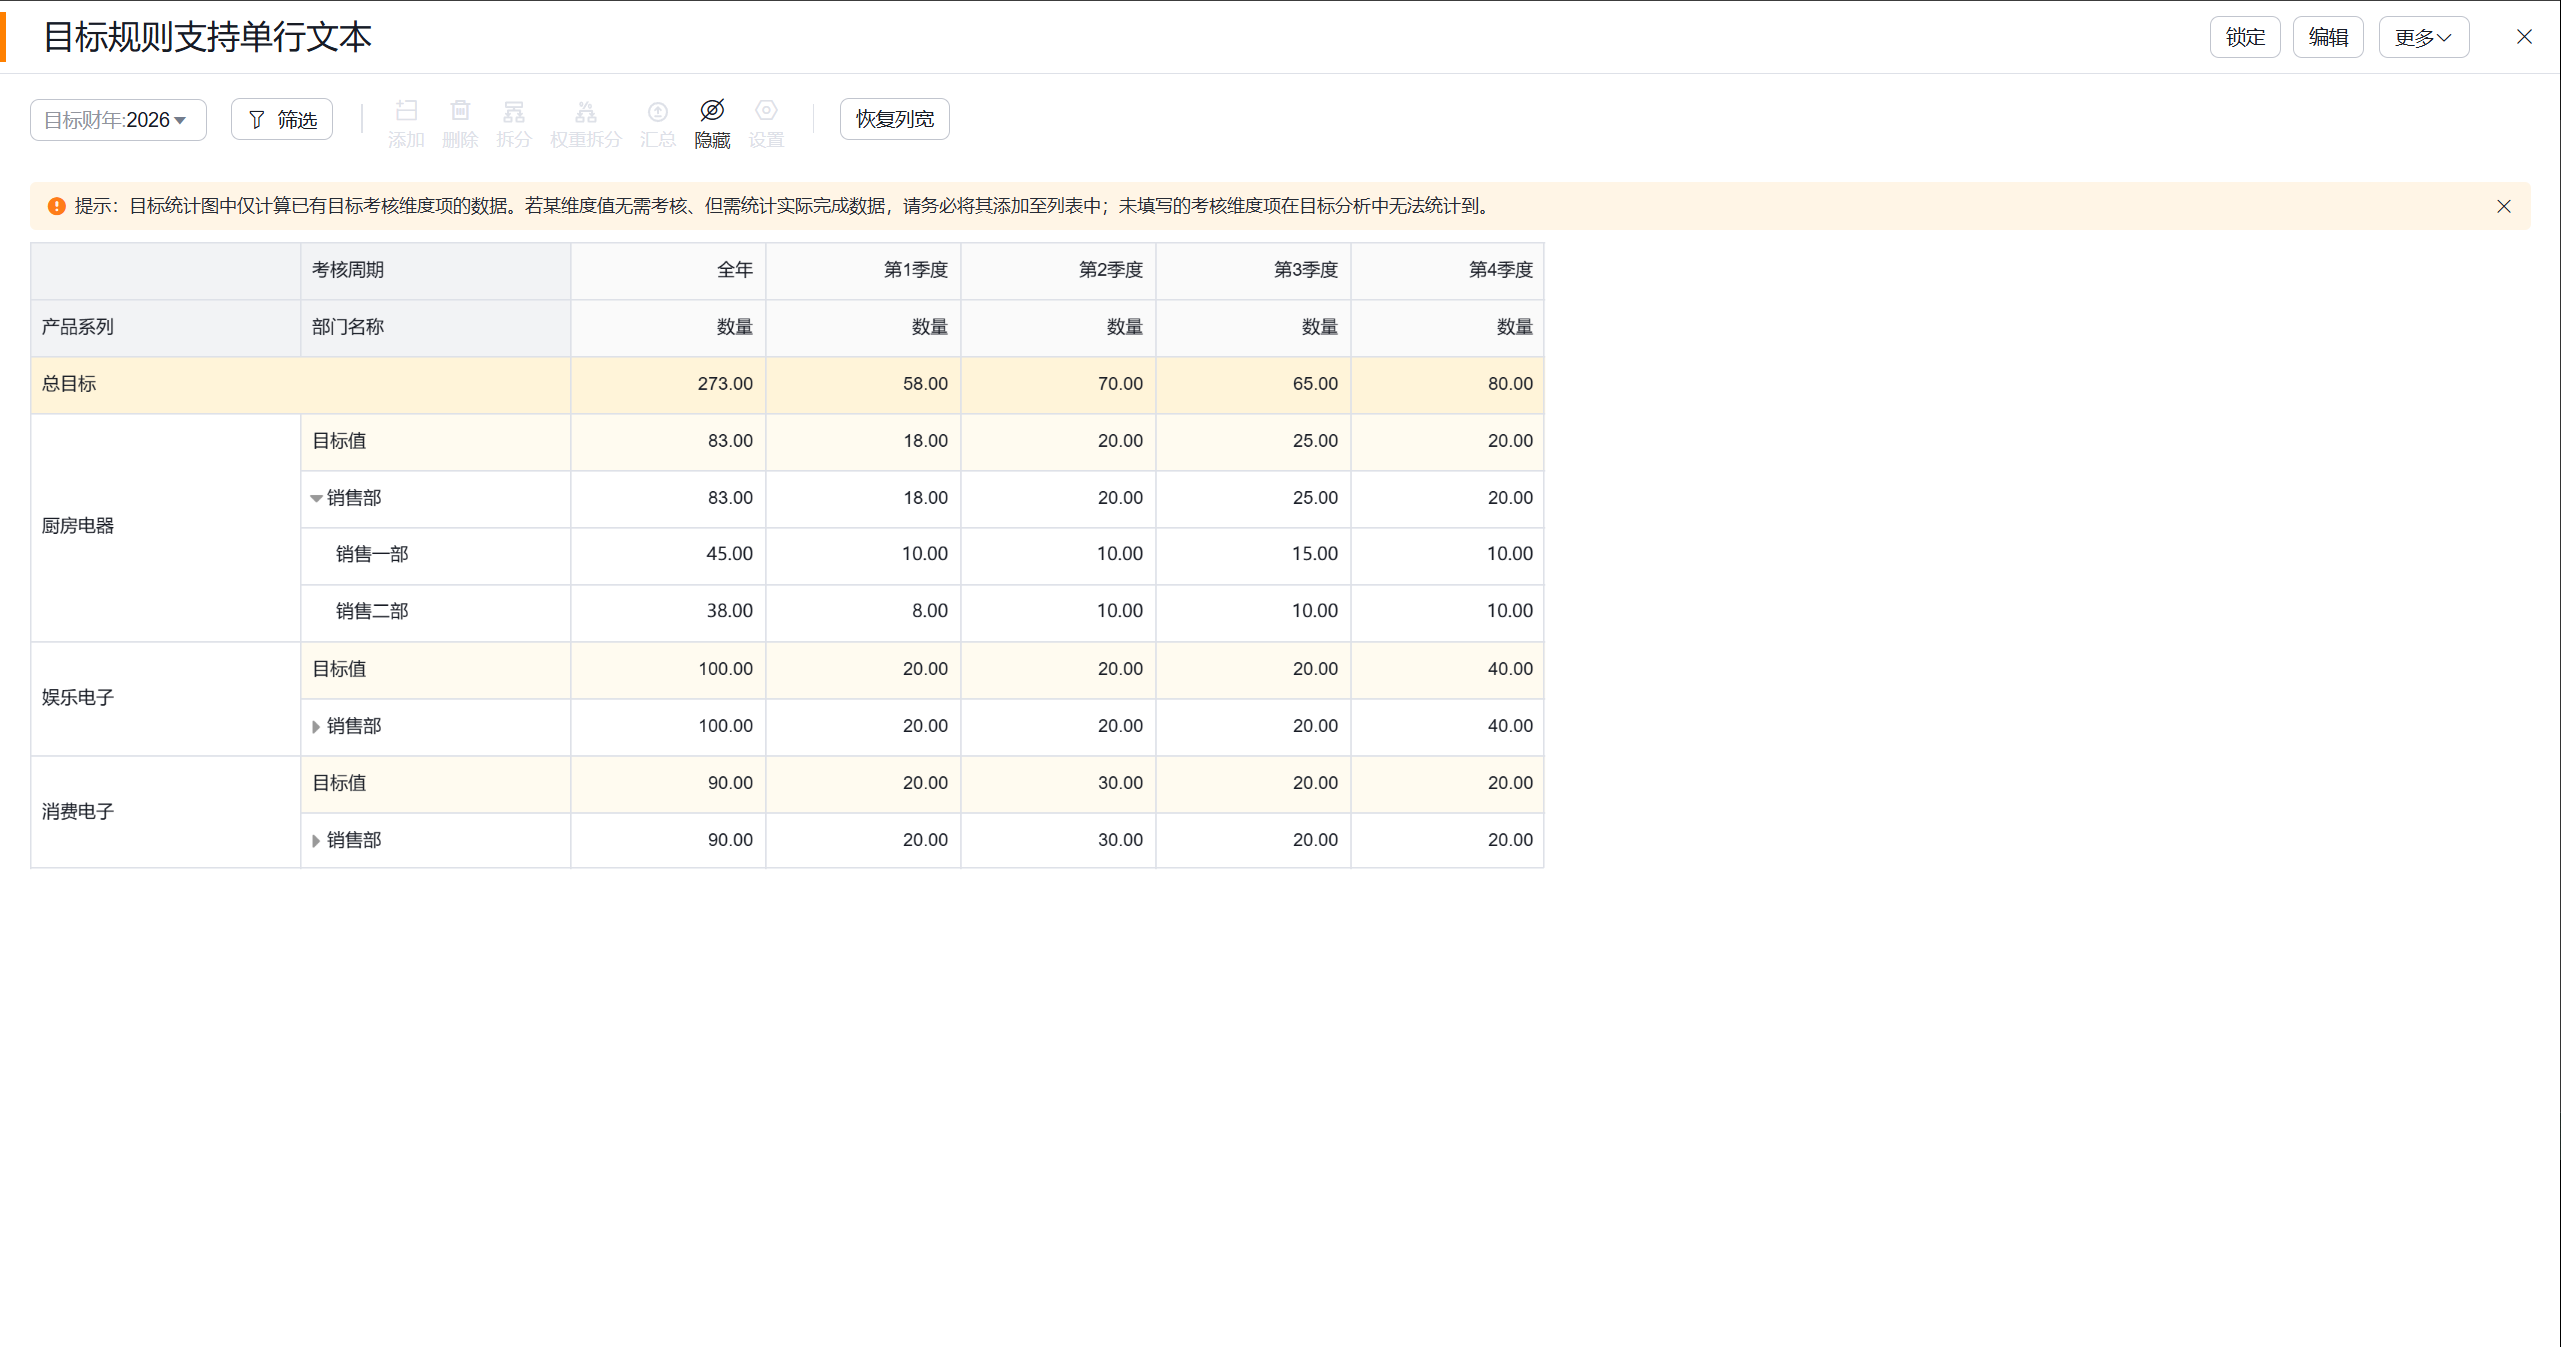This screenshot has width=2561, height=1347.
Task: Click the 添加 (add) toolbar icon
Action: click(406, 111)
